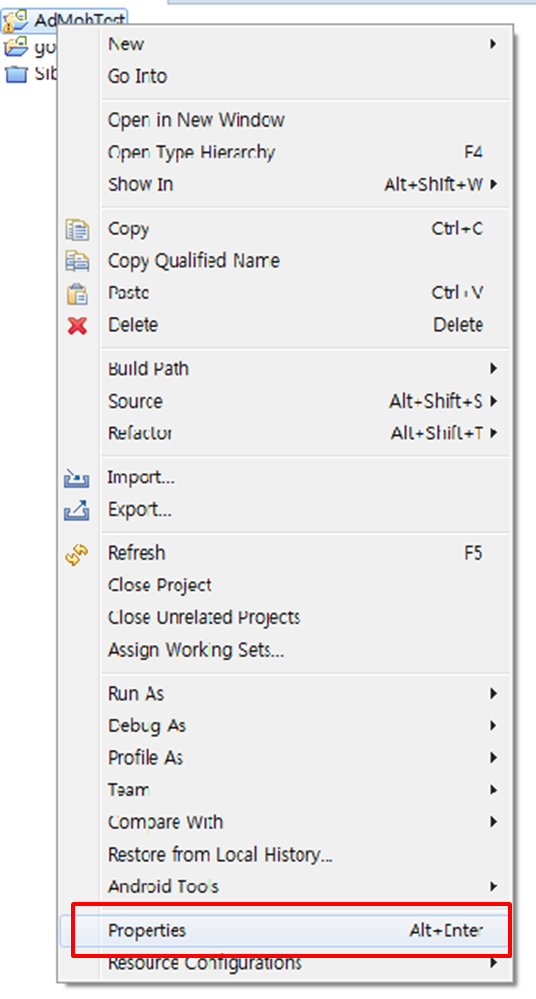Click the Paste clipboard icon
The image size is (536, 999).
77,294
